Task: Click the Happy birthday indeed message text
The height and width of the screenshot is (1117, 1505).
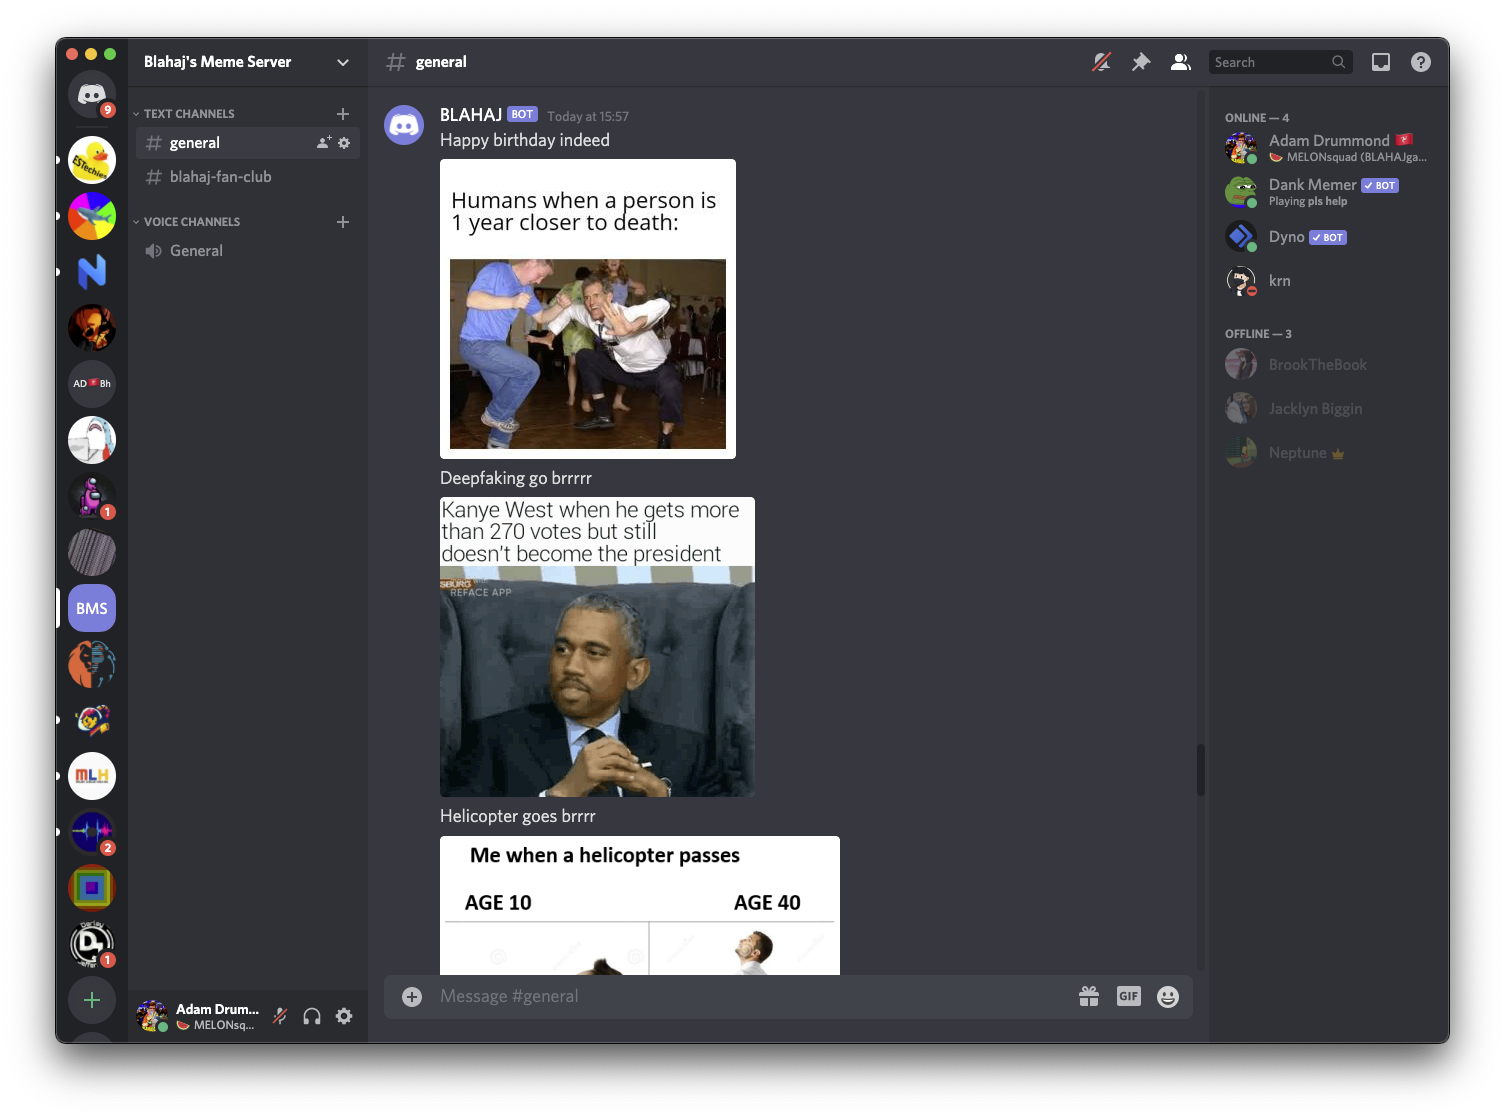Action: click(525, 140)
